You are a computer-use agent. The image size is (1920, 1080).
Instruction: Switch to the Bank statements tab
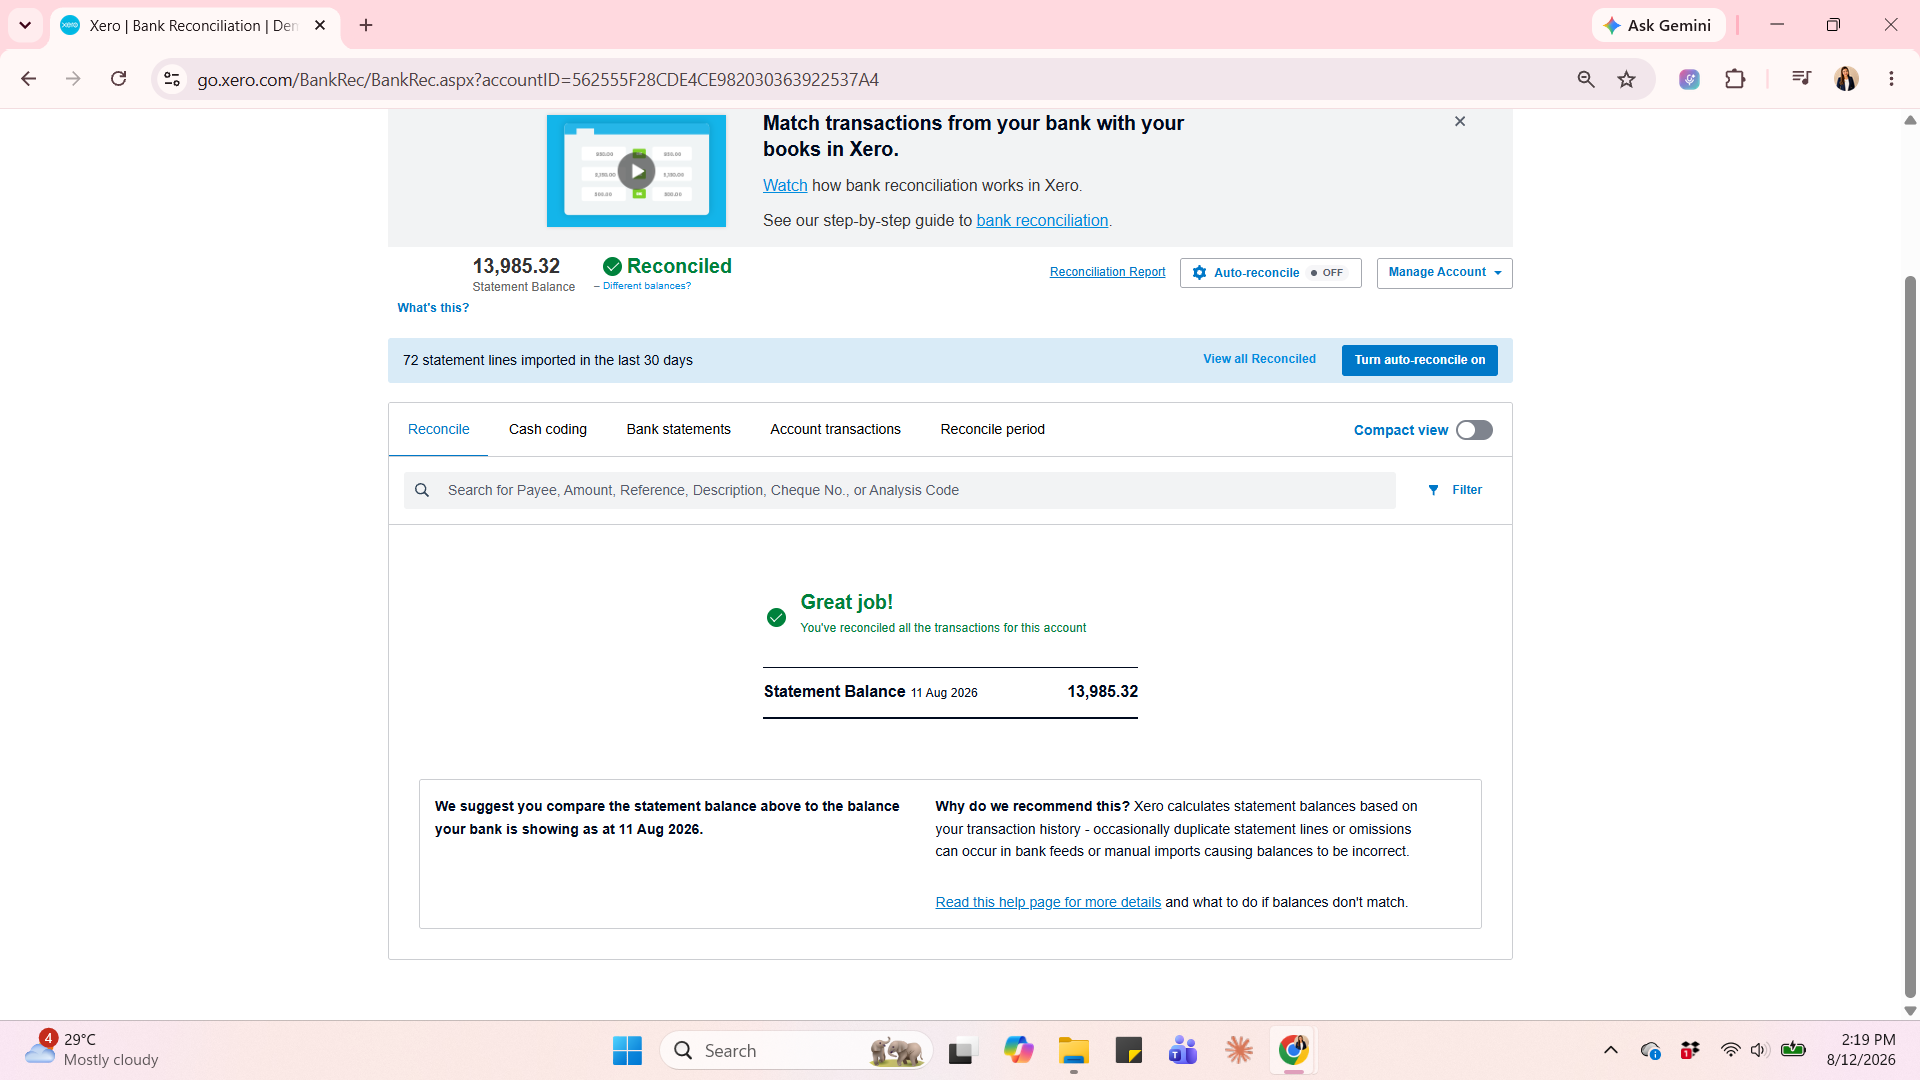[678, 429]
